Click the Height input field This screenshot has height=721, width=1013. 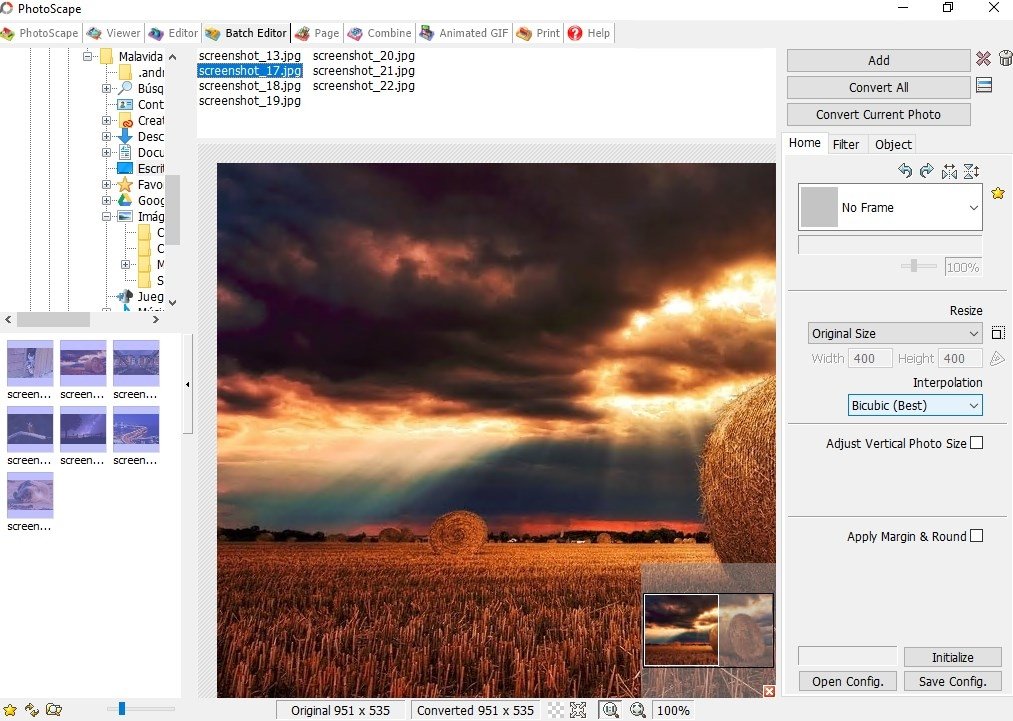point(960,358)
